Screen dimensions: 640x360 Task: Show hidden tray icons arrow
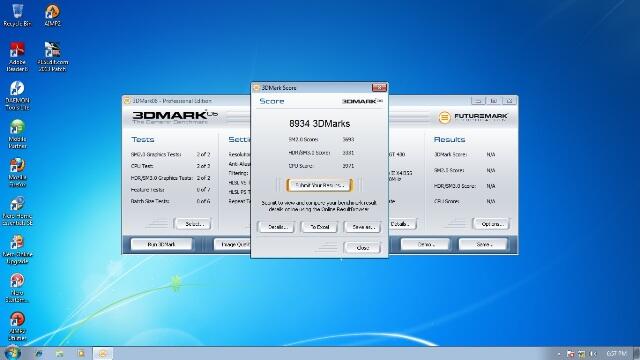point(559,354)
